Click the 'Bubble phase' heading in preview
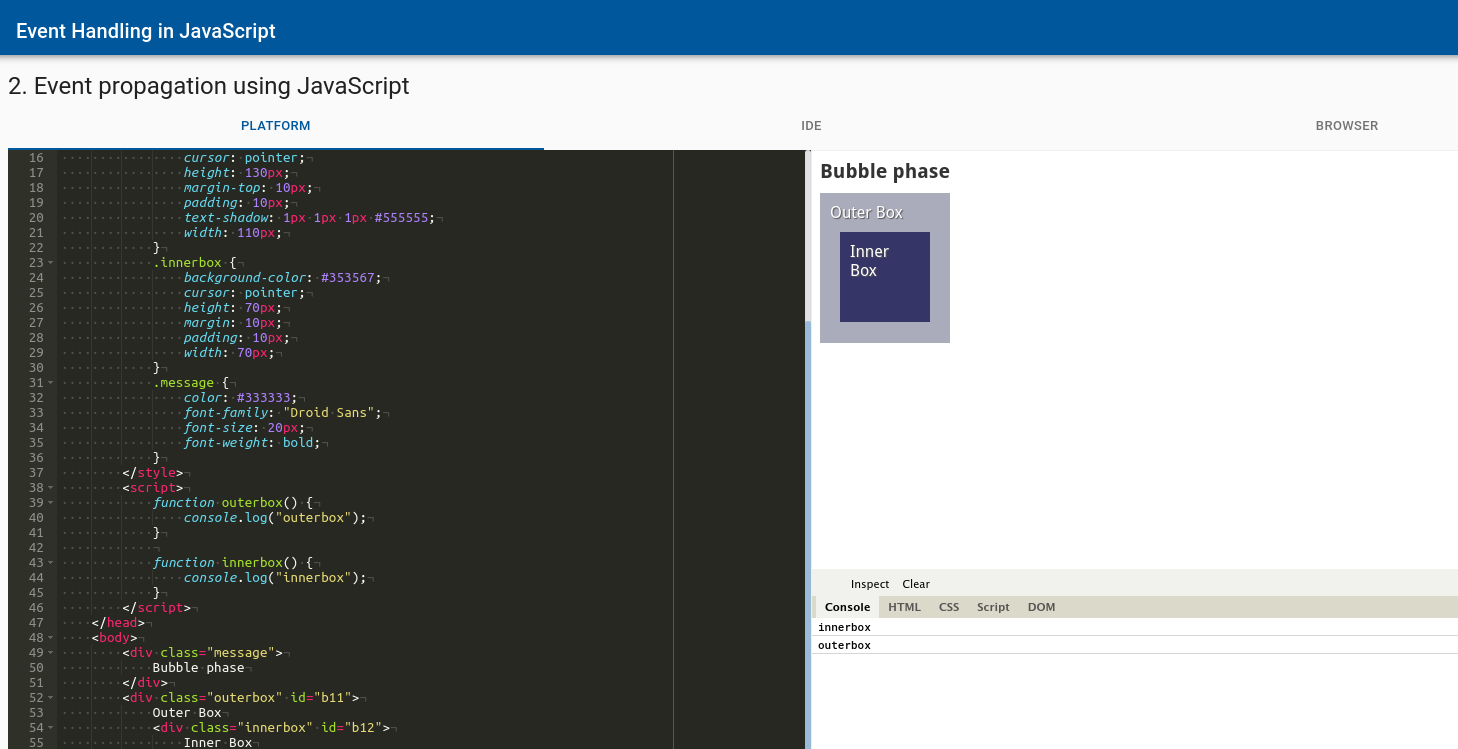 coord(885,171)
